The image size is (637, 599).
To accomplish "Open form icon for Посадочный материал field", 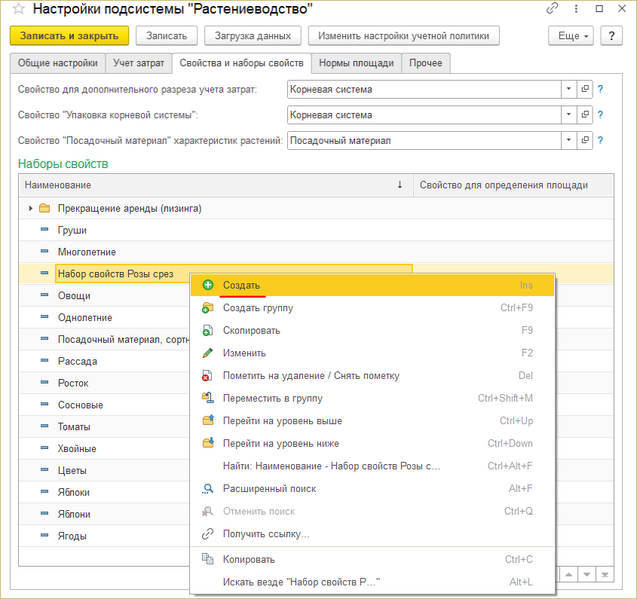I will [x=585, y=140].
